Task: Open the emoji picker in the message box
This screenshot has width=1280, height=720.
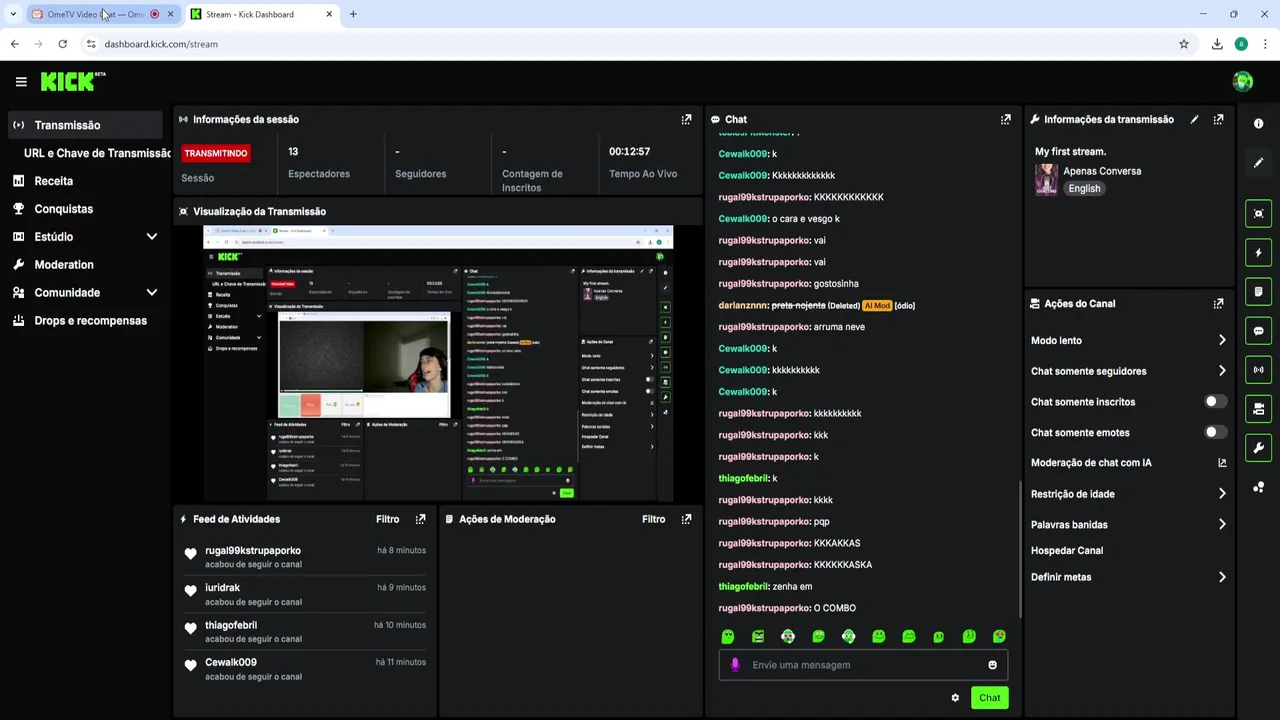Action: tap(992, 665)
